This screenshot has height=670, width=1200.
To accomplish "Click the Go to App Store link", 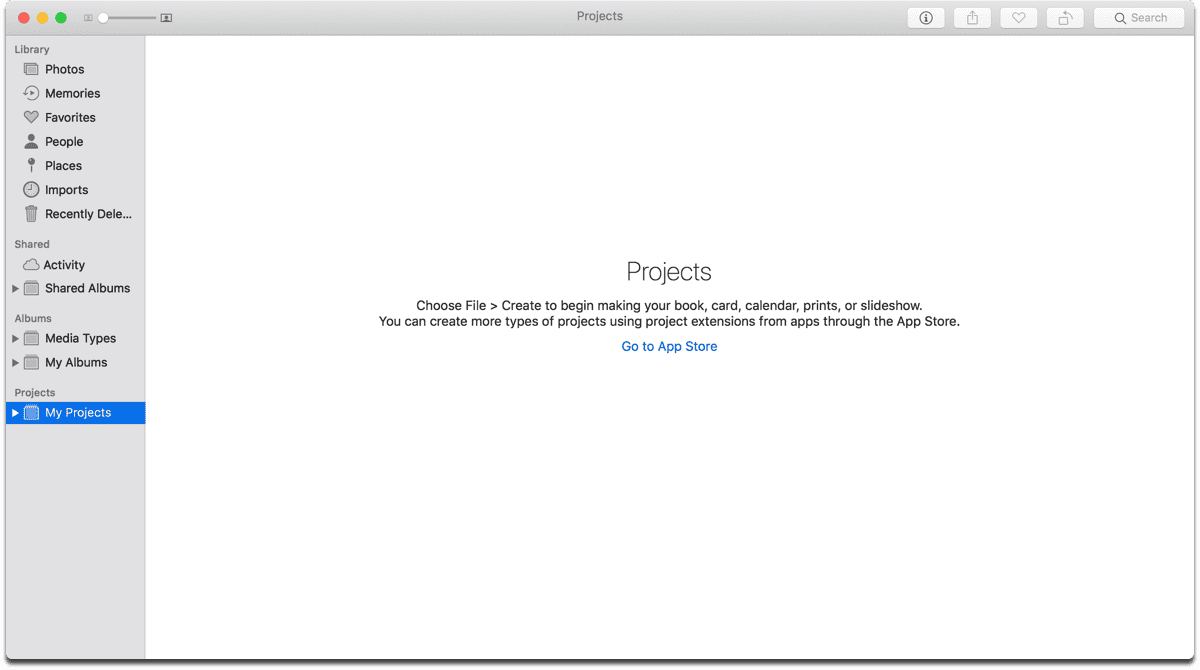I will point(669,346).
